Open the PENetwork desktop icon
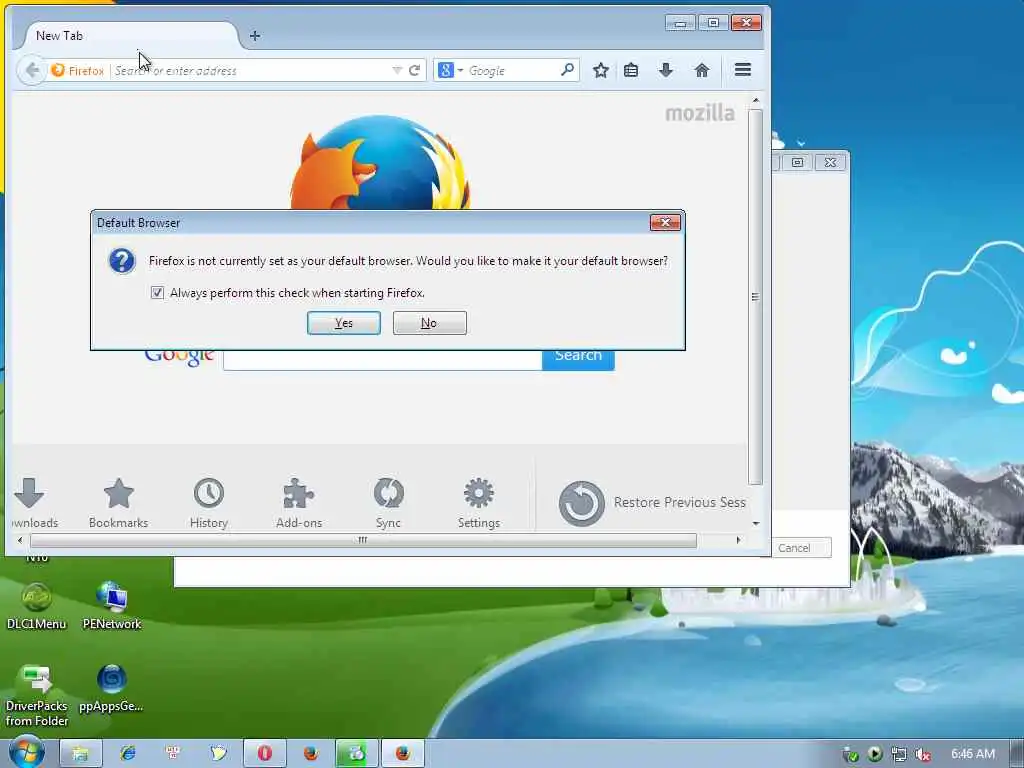 (112, 607)
